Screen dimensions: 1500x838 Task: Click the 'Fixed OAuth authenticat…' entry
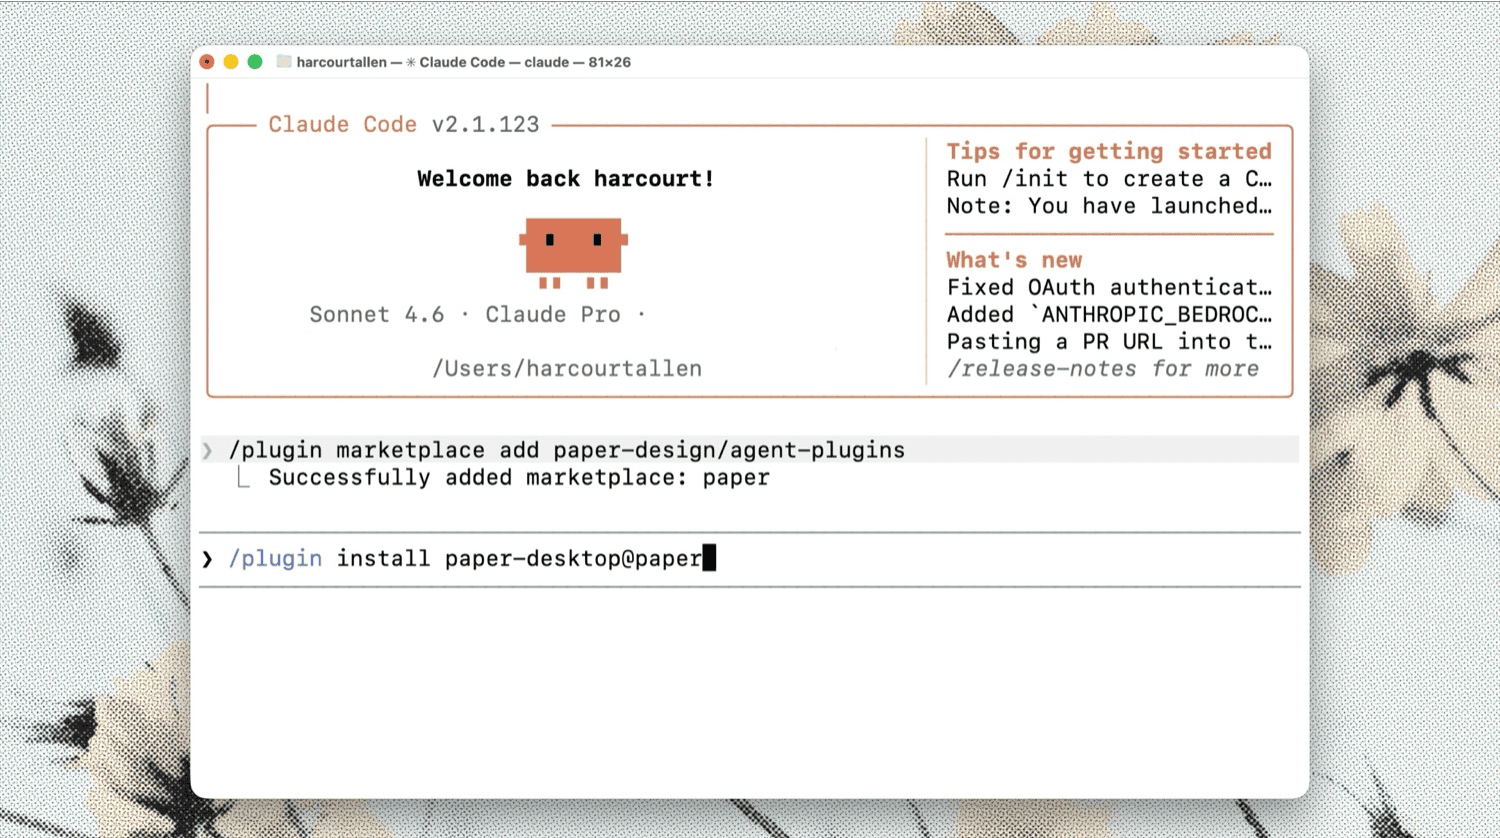(x=1109, y=288)
